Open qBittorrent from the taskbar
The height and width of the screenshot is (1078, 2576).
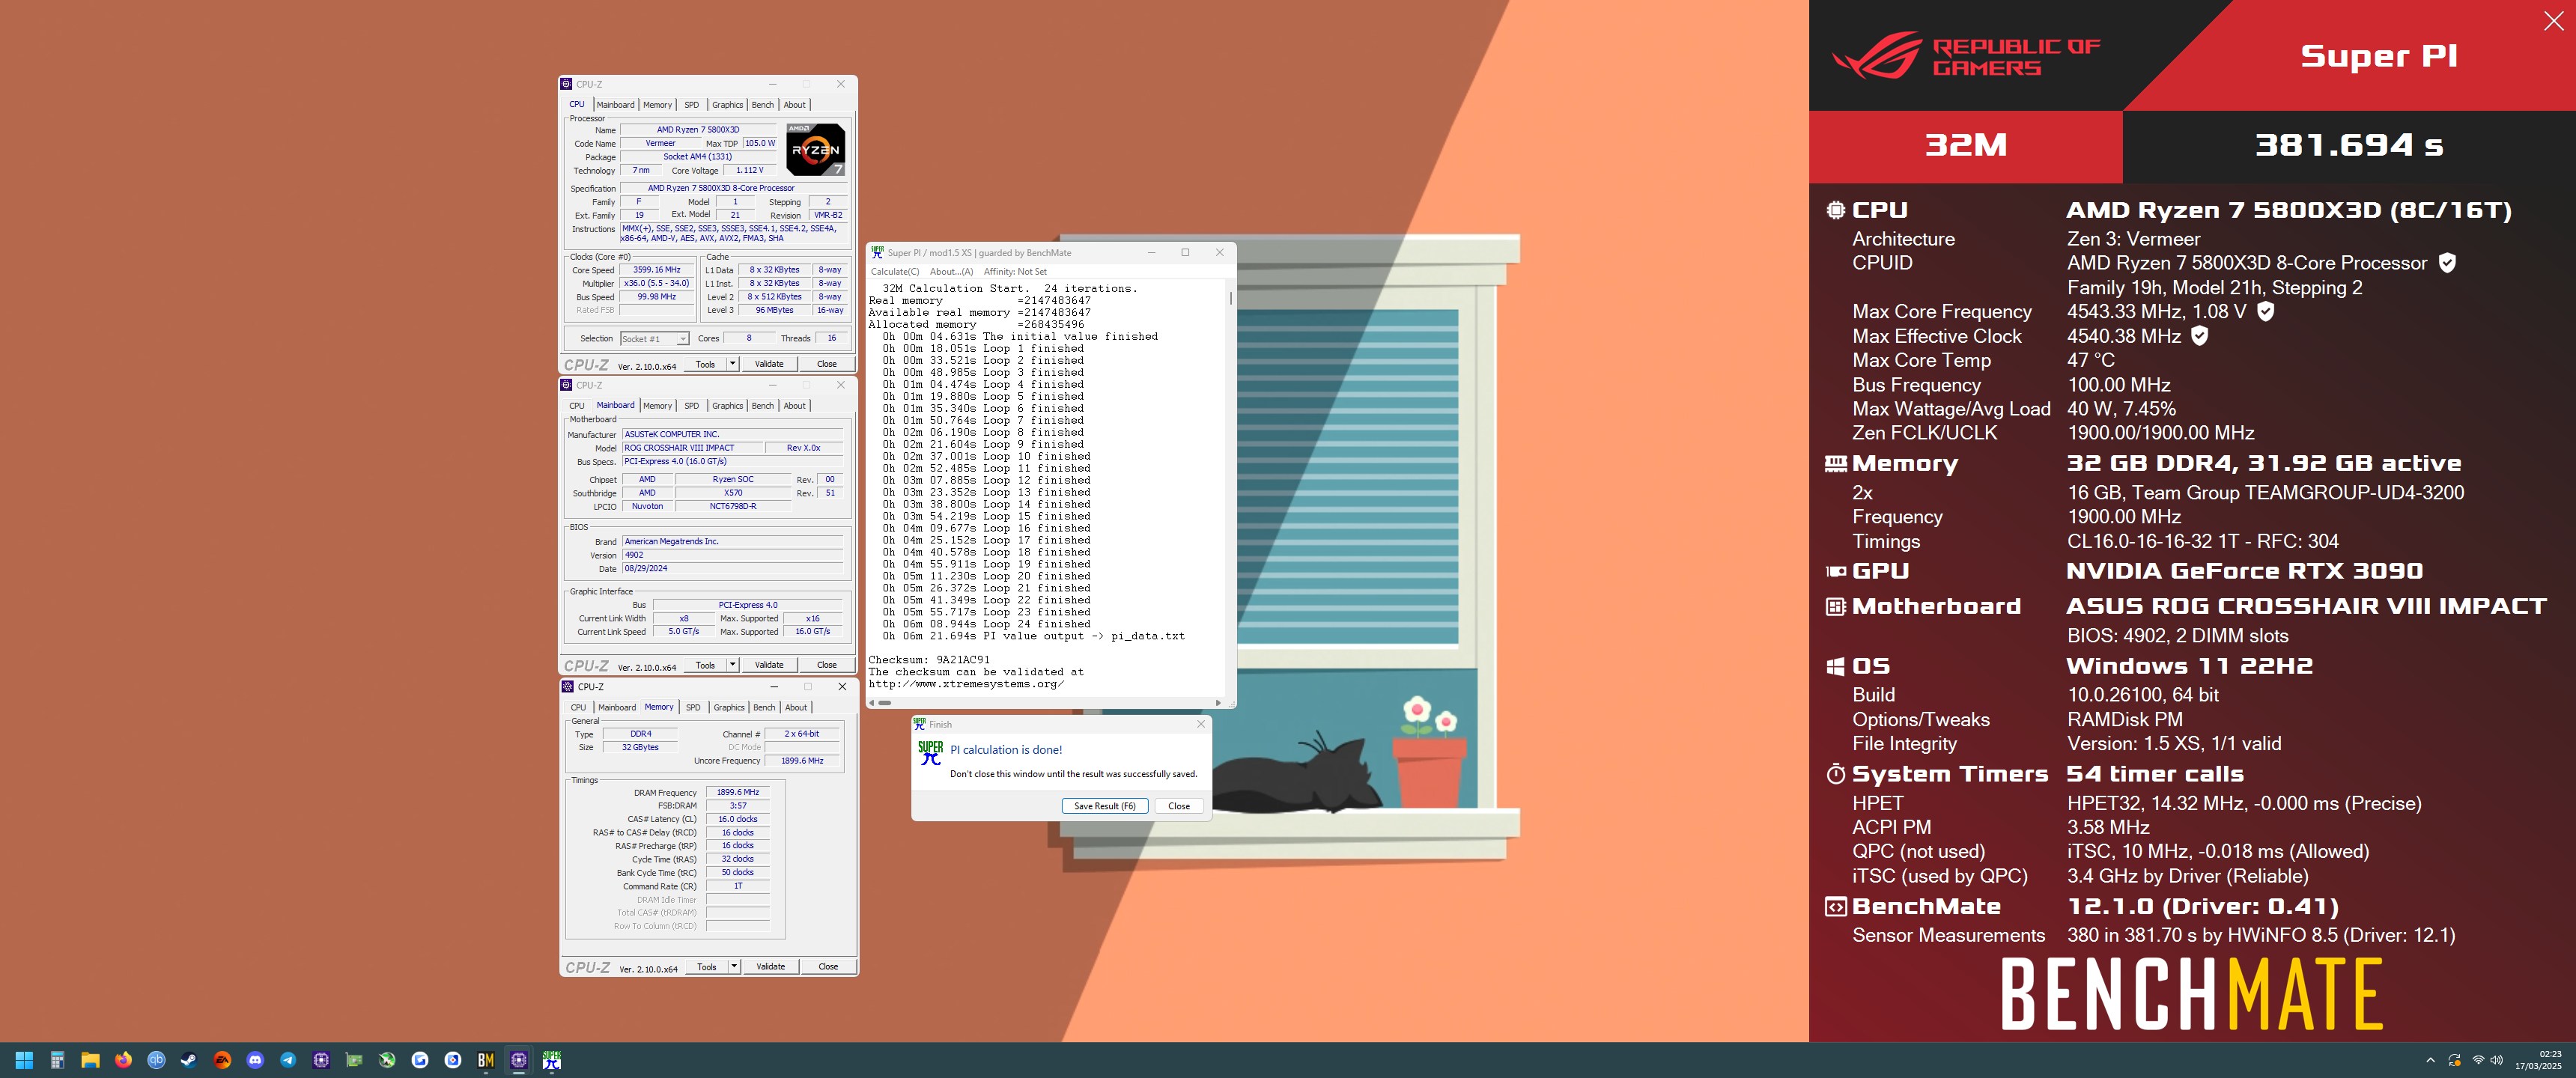[x=157, y=1060]
